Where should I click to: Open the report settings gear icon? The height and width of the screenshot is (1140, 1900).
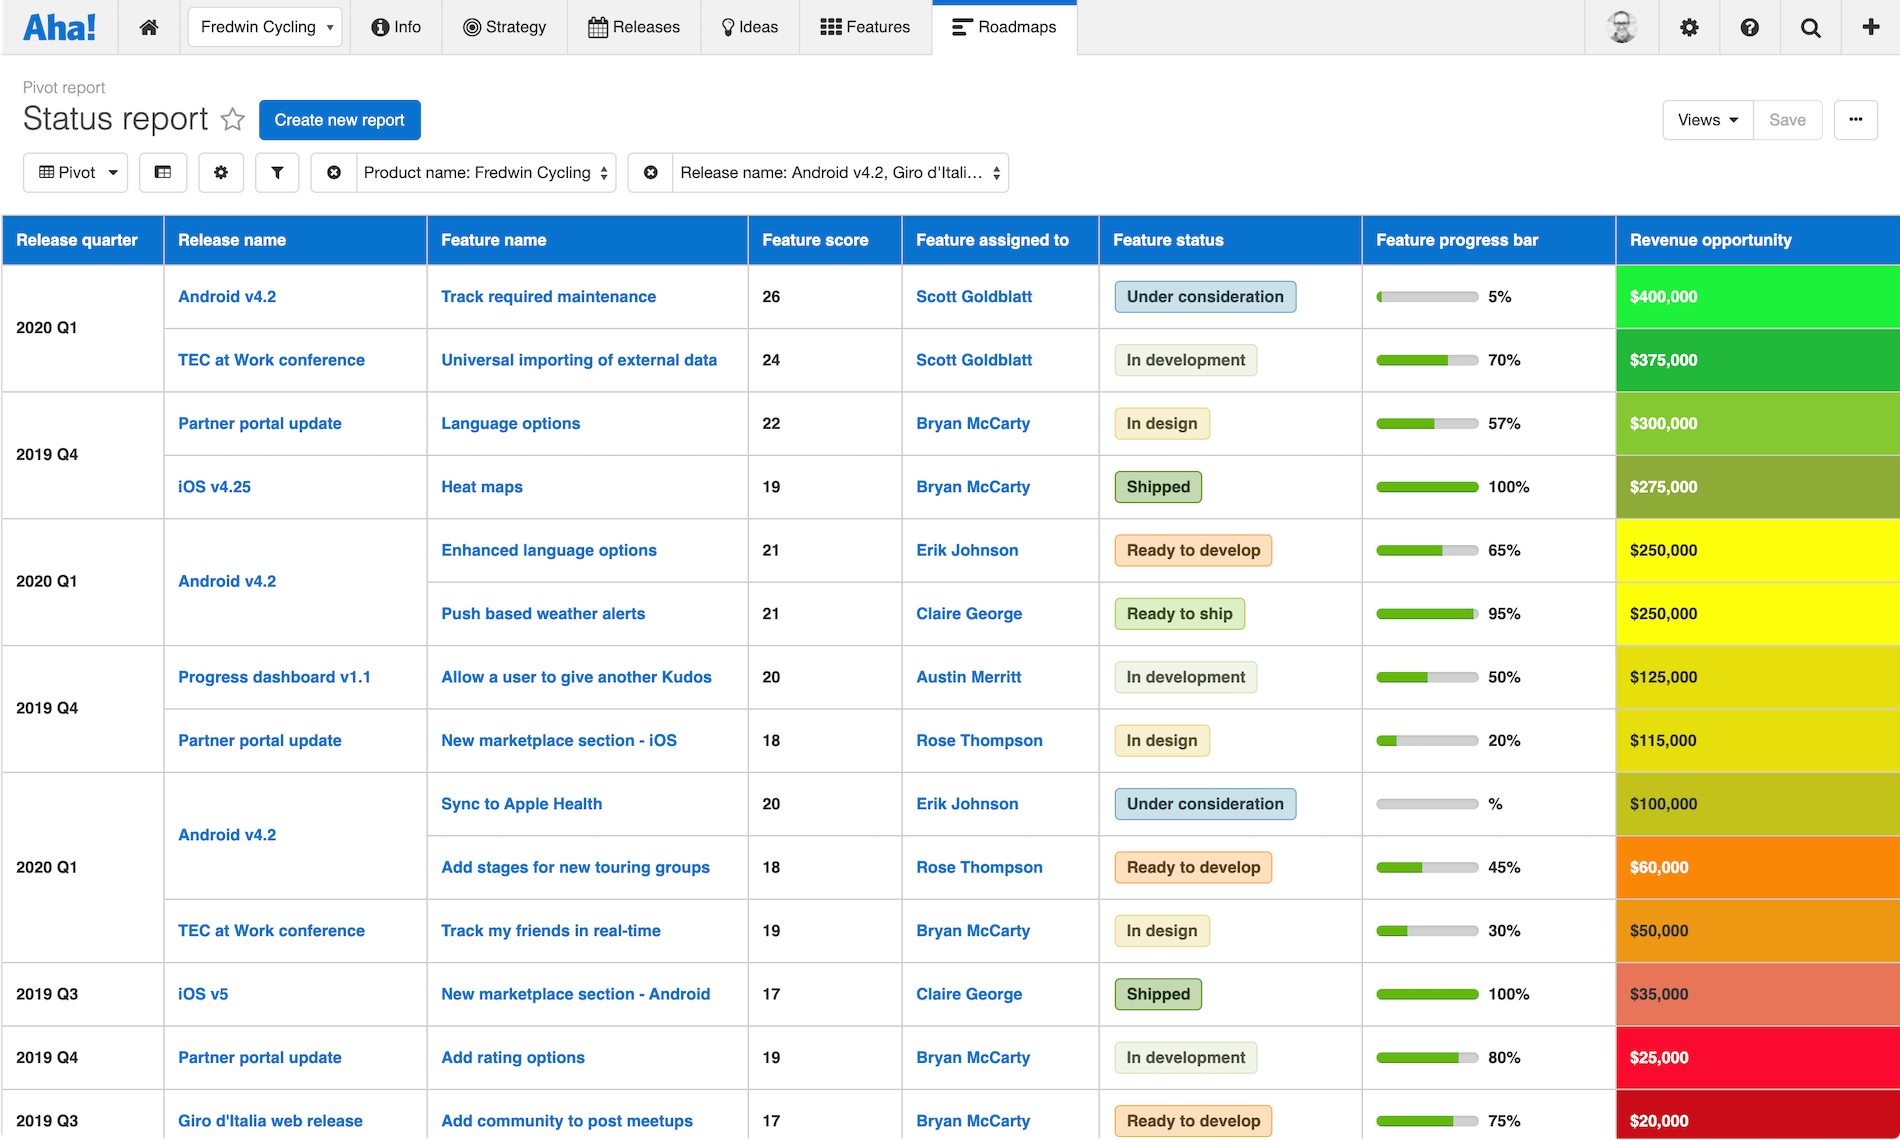pos(221,172)
